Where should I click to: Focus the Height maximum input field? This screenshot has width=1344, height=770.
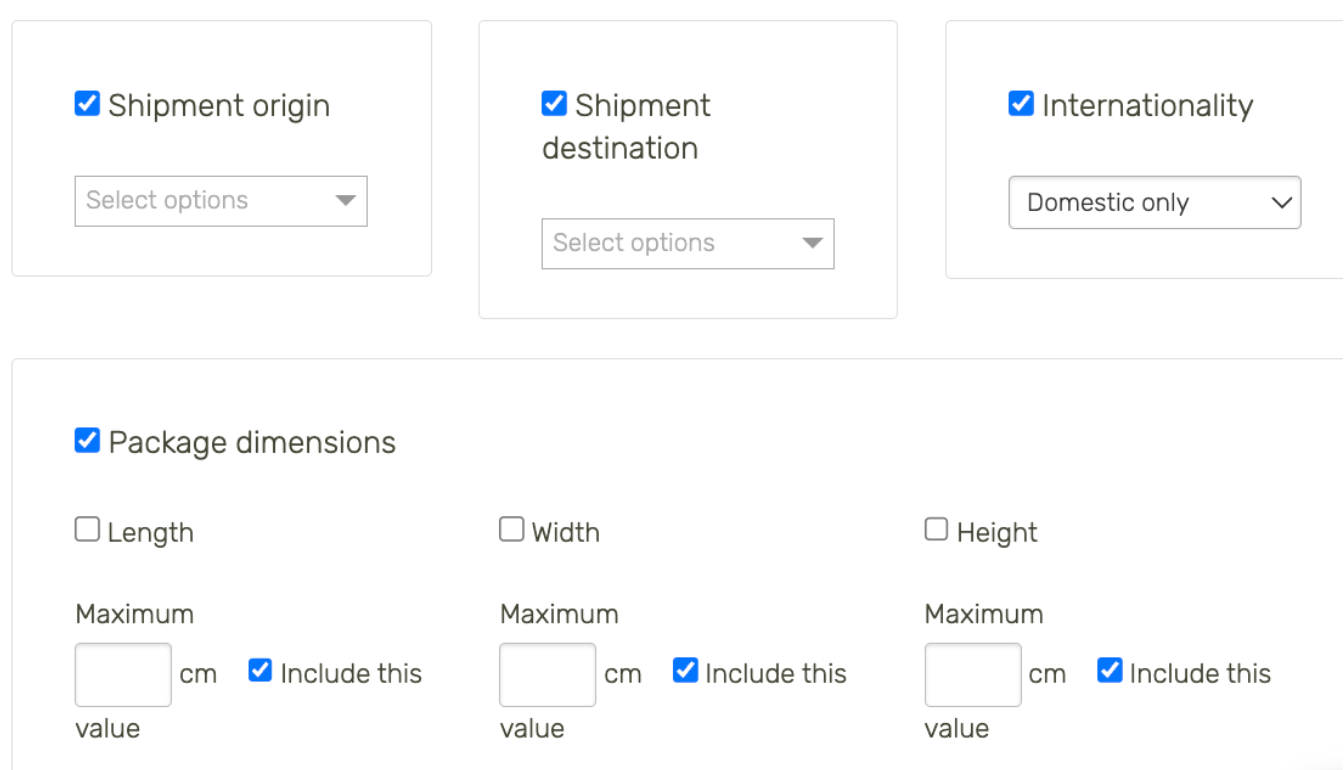click(x=973, y=675)
